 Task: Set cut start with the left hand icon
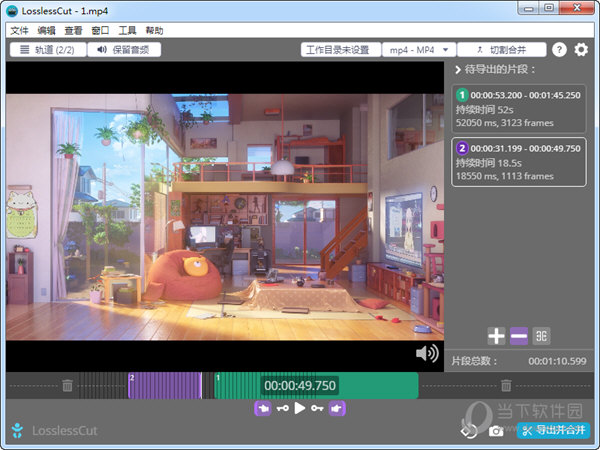point(263,409)
